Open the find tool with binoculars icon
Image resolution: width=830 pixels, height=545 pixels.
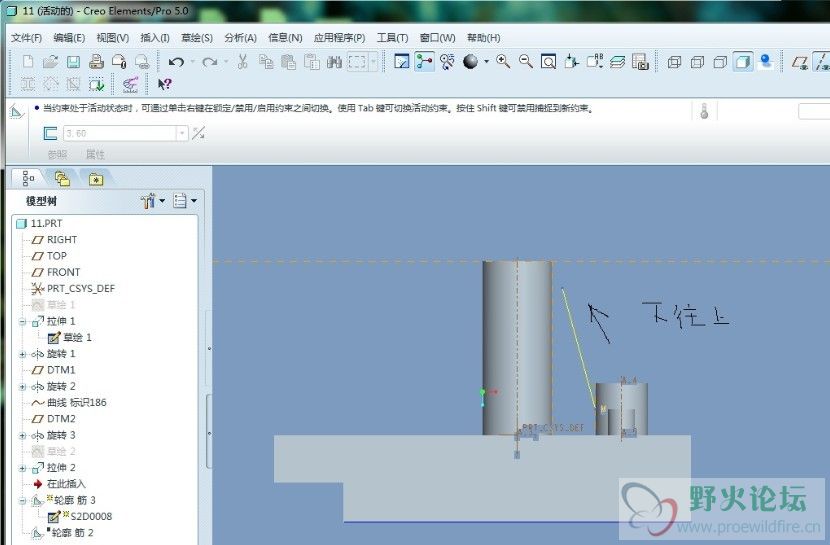334,62
